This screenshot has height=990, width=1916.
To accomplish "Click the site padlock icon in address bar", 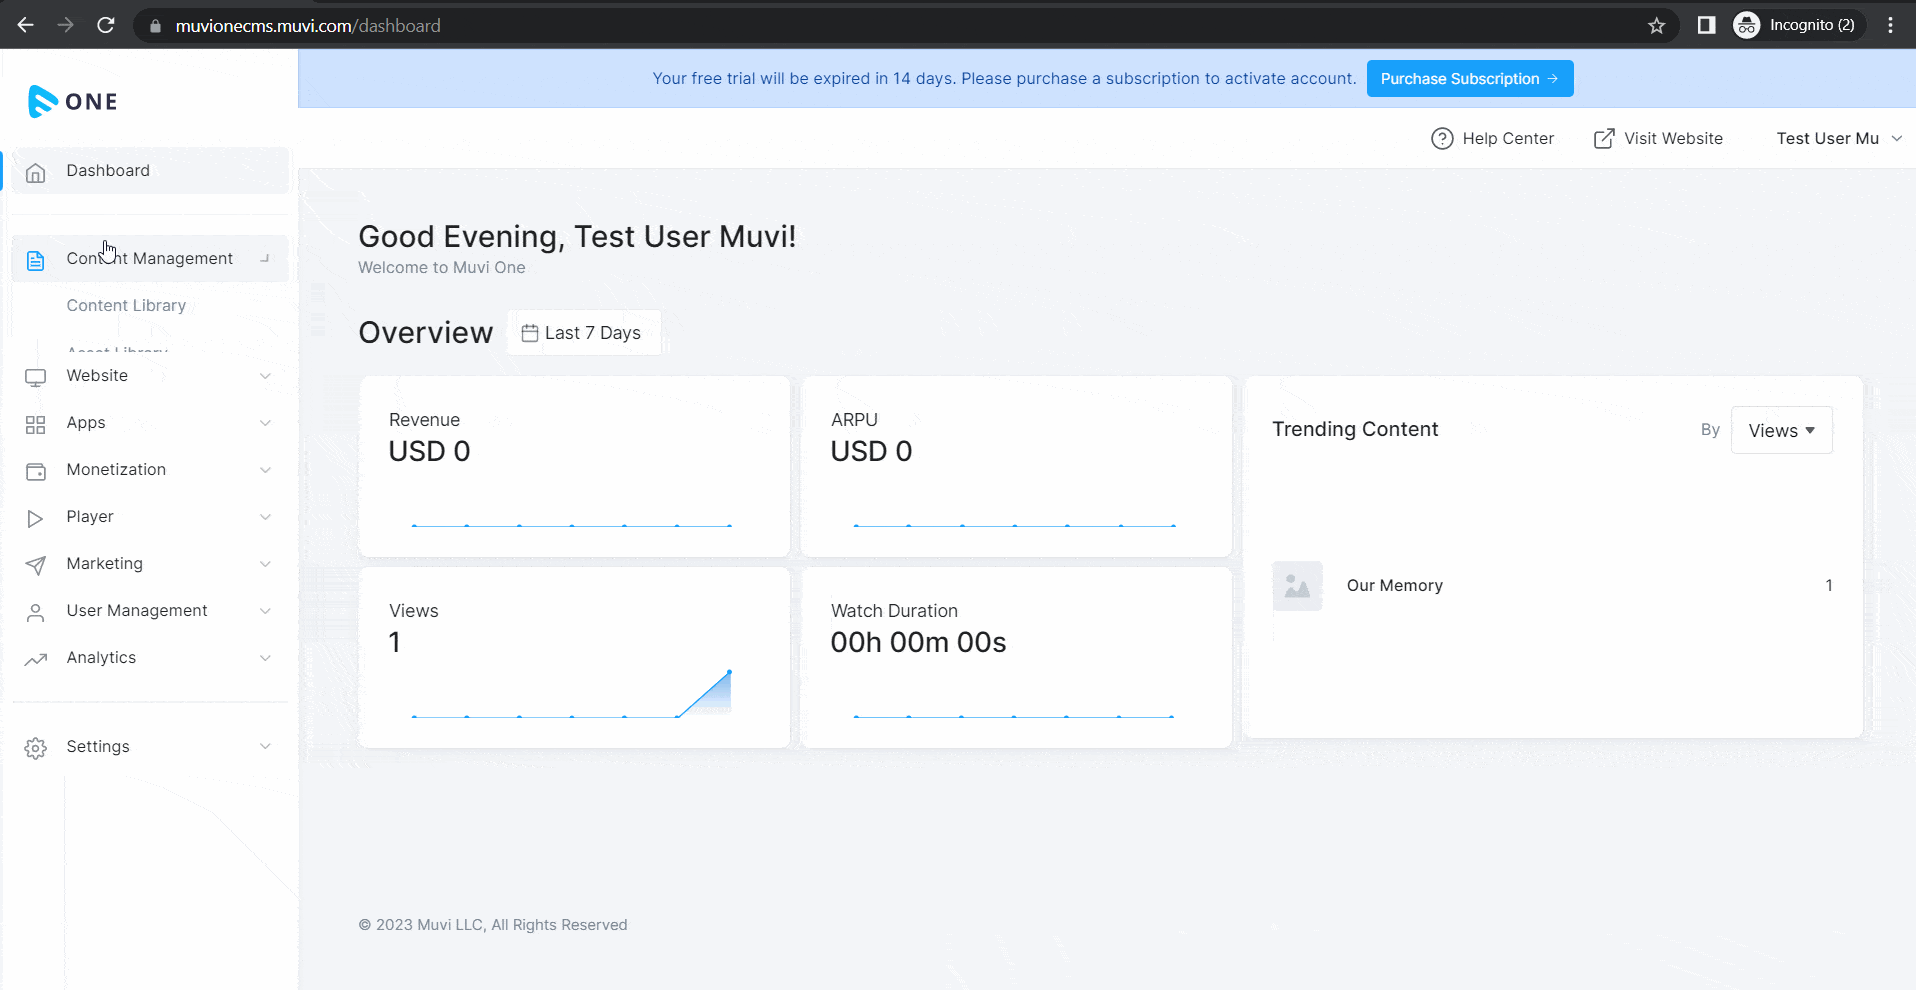I will [155, 26].
